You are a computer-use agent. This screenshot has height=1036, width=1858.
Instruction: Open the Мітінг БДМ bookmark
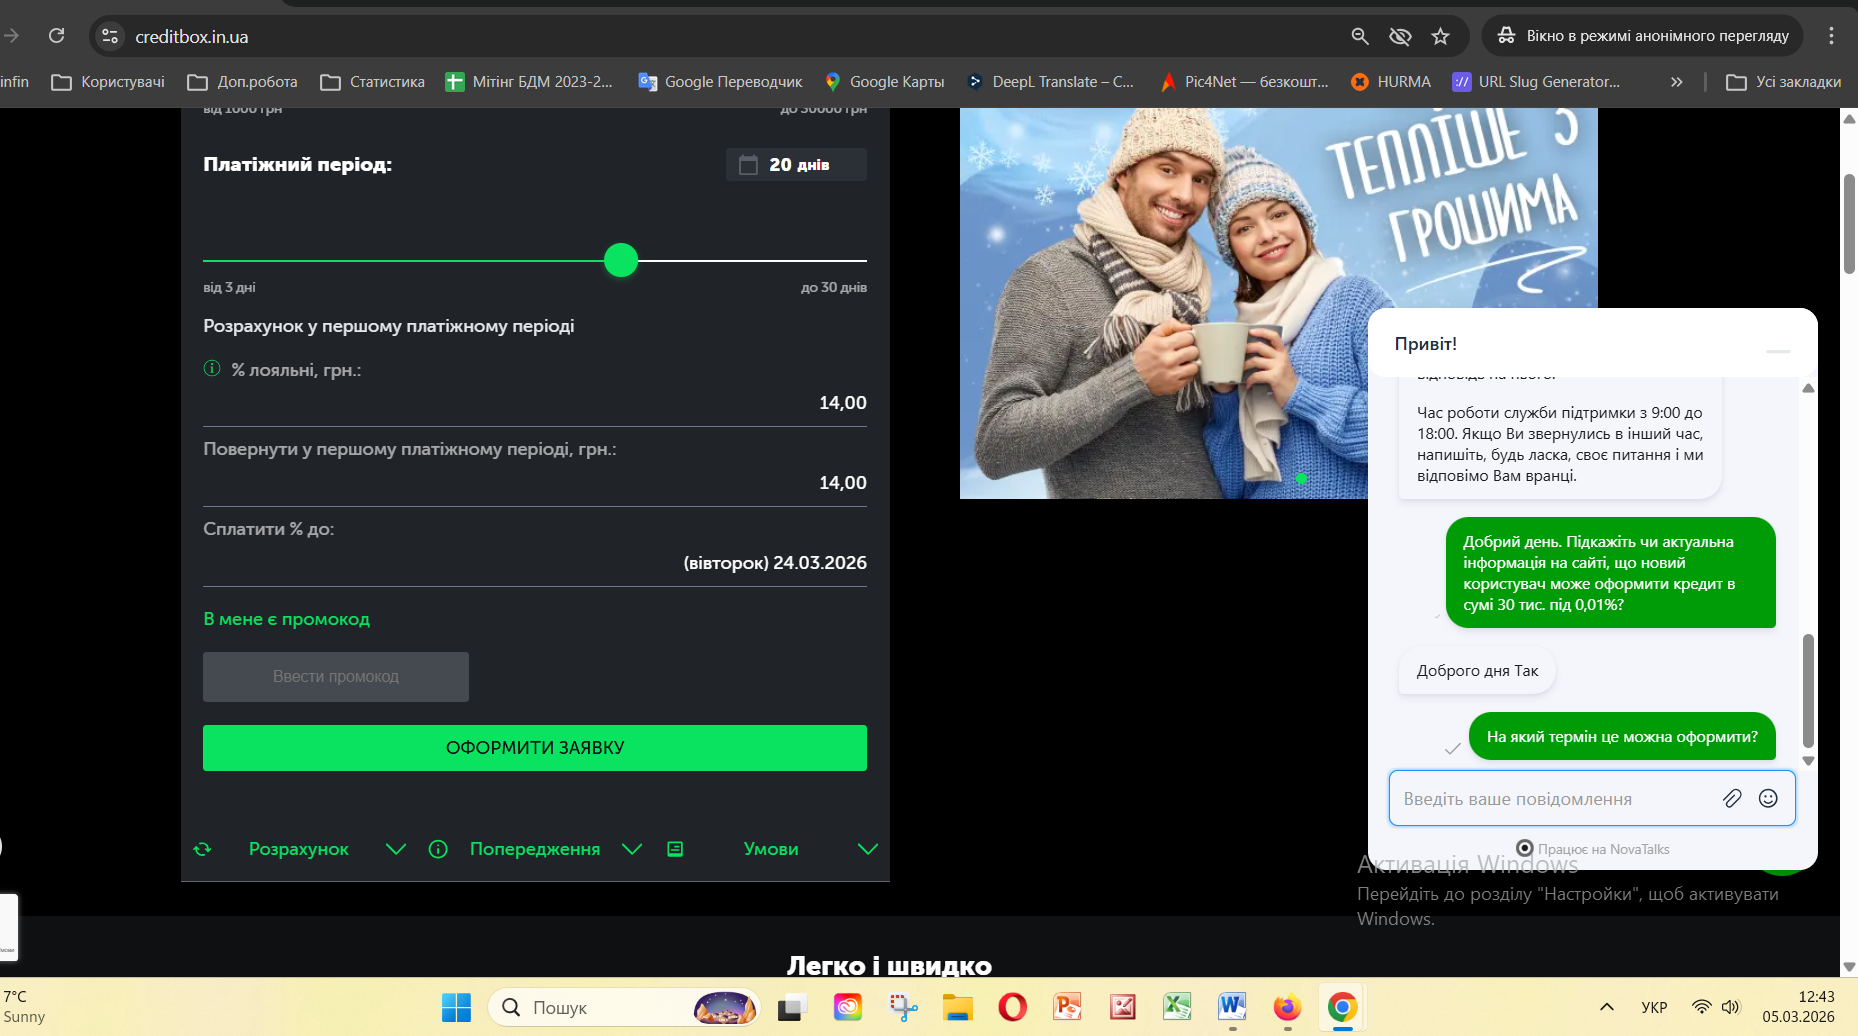[528, 82]
